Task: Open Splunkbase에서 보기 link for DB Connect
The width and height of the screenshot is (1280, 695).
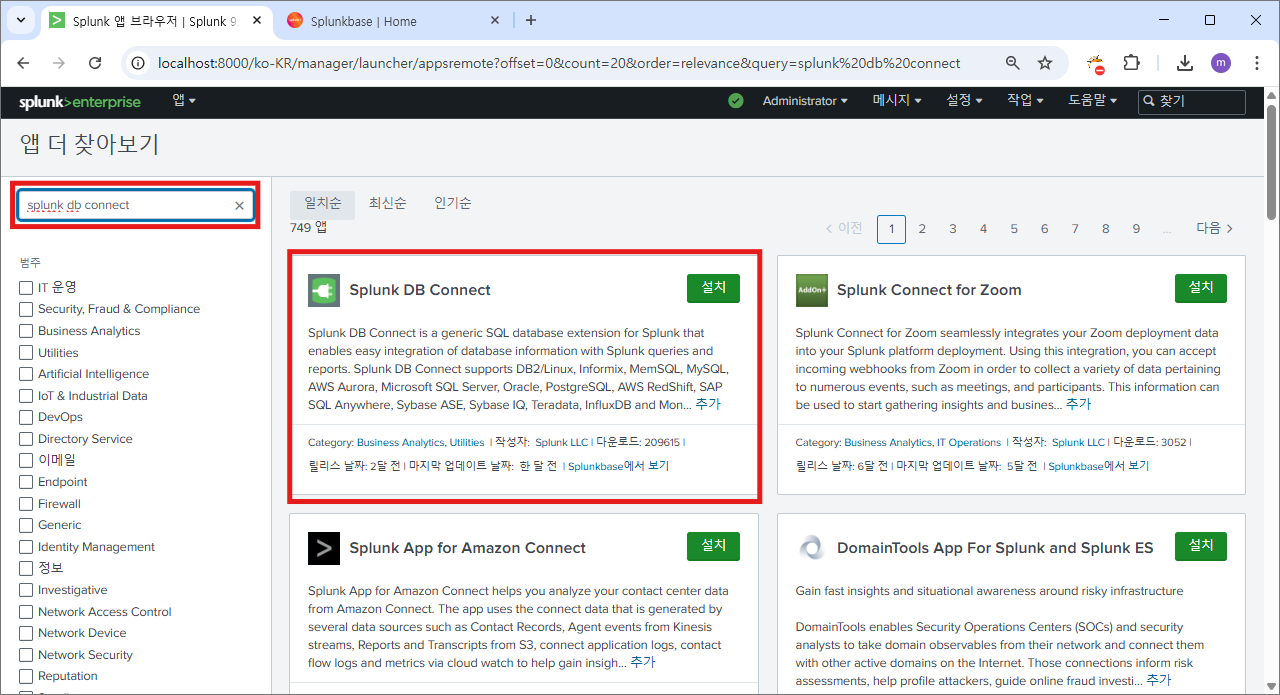Action: 618,467
